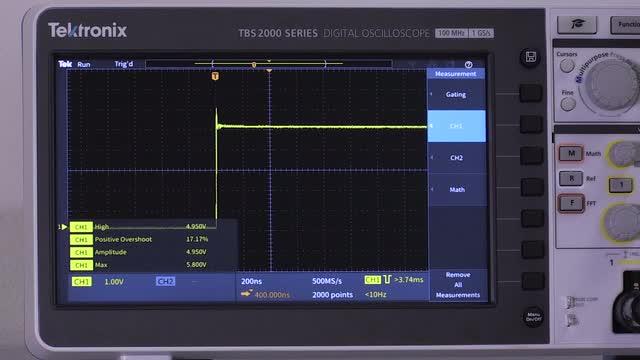Push the Menu On/Off button
Screen dimensions: 640x360
533,316
